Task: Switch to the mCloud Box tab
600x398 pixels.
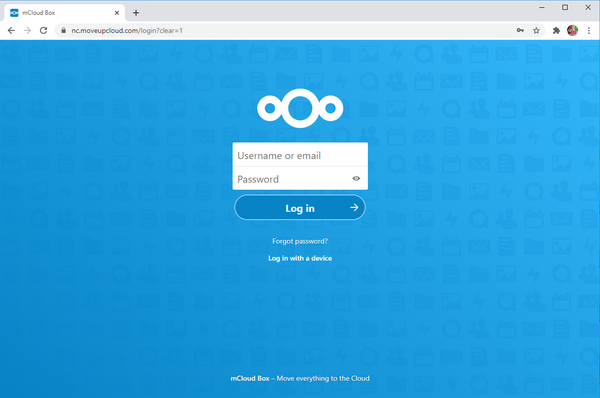Action: pyautogui.click(x=65, y=13)
